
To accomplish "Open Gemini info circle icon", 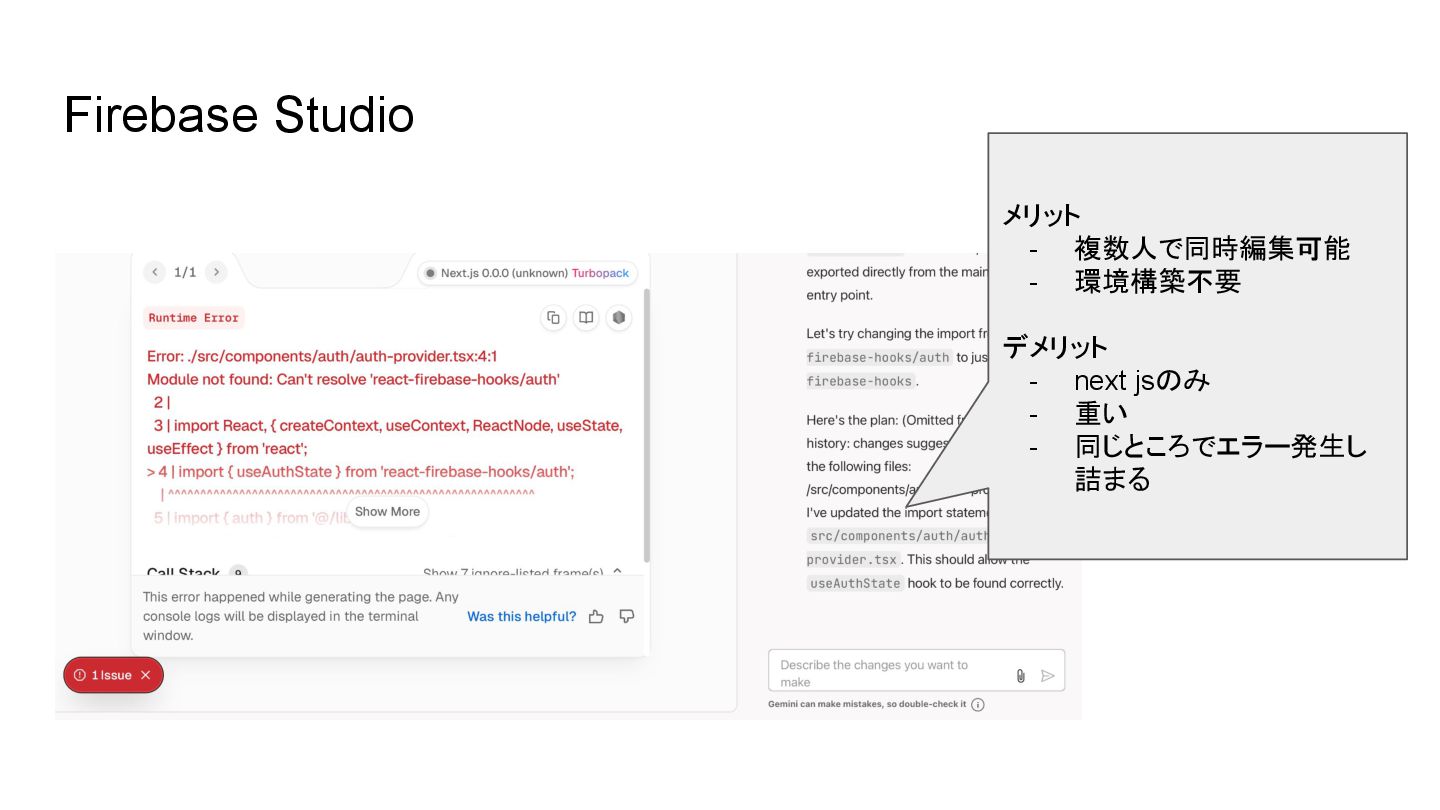I will point(978,704).
